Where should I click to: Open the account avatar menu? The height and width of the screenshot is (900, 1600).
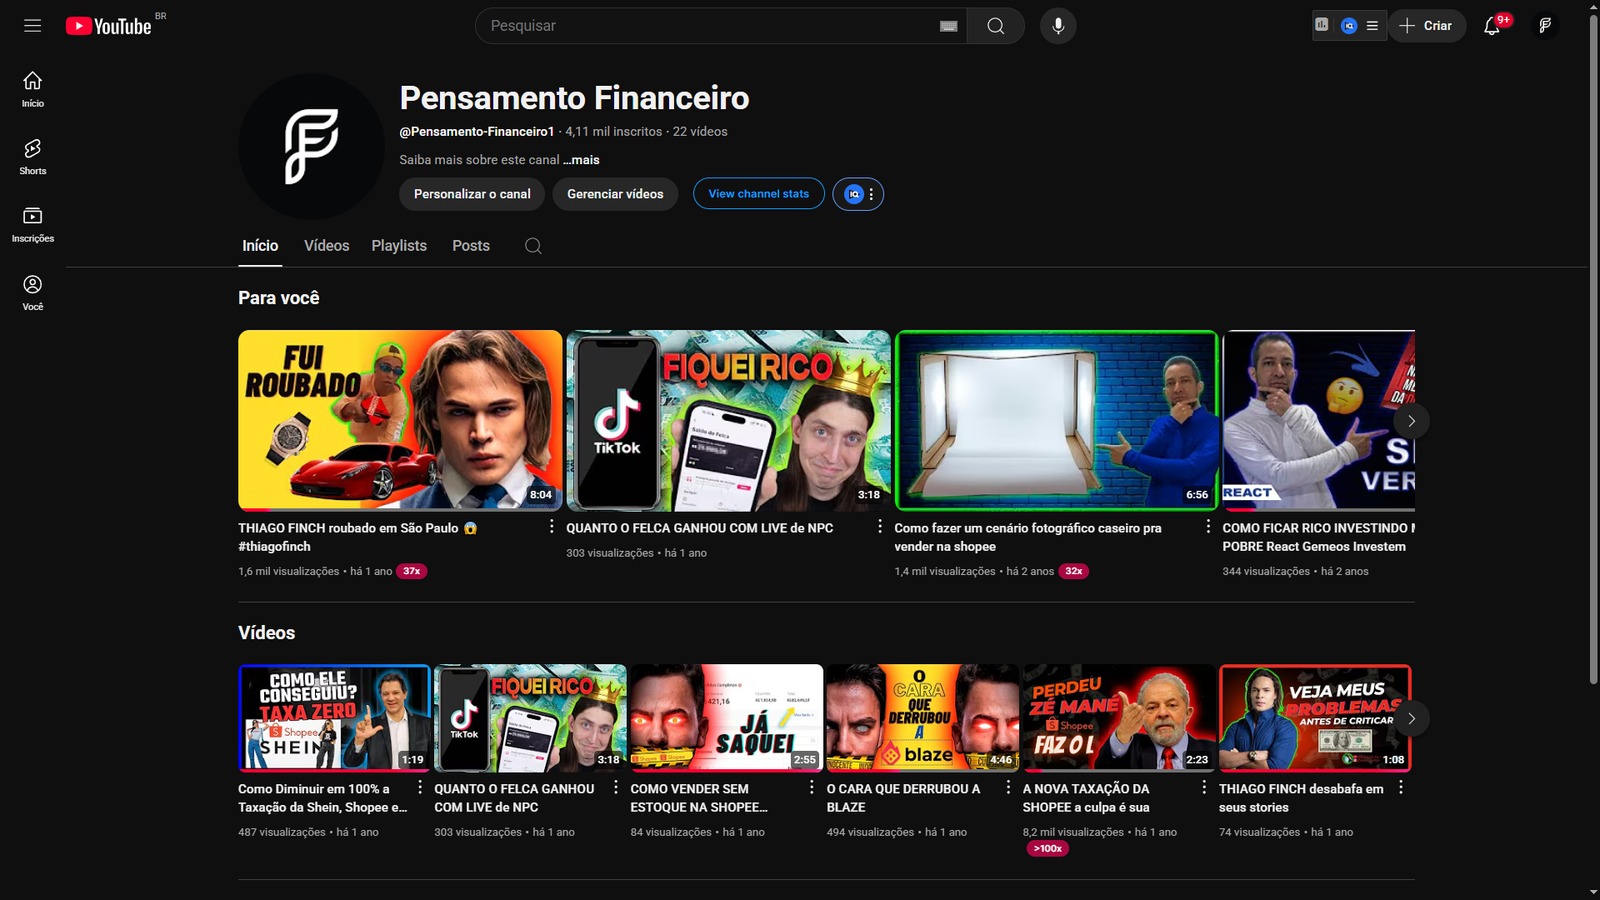tap(1545, 26)
